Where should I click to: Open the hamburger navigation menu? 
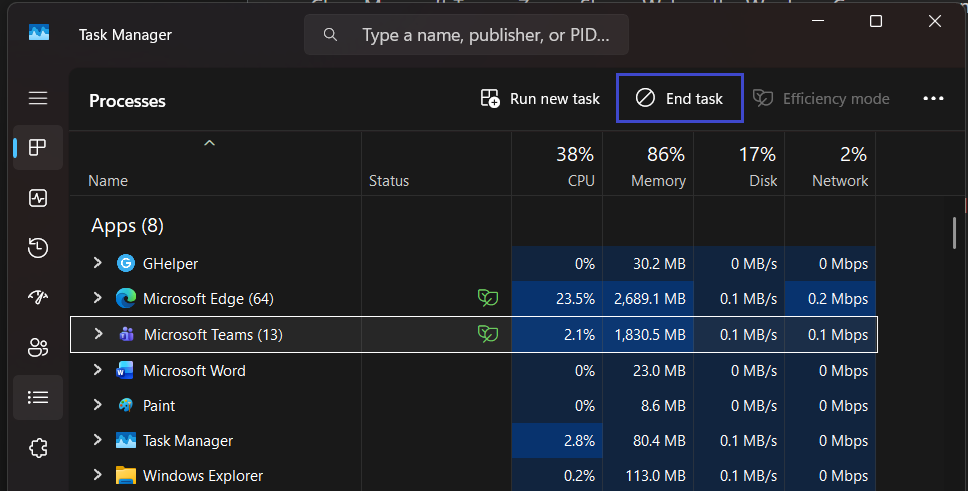[x=38, y=98]
